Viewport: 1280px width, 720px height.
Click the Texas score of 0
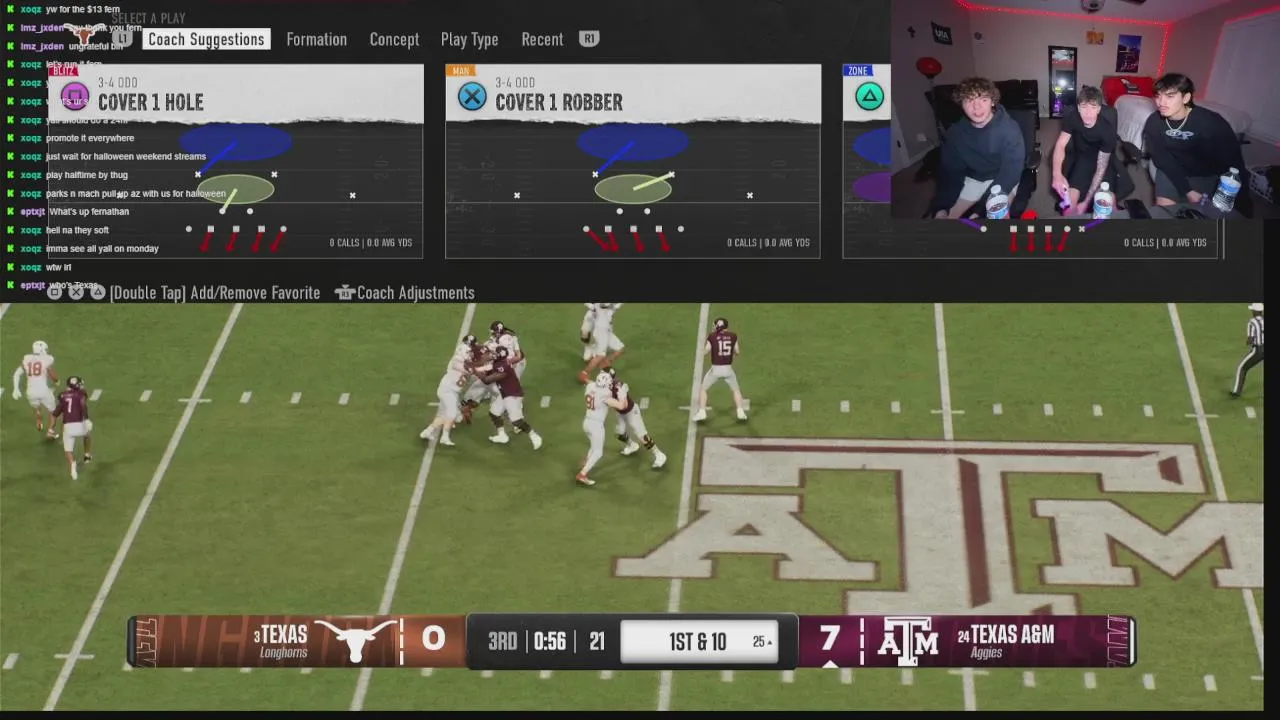point(433,639)
